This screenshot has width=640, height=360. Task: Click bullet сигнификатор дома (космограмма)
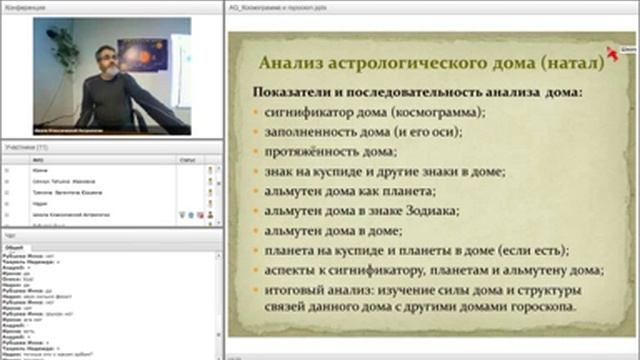pos(375,112)
